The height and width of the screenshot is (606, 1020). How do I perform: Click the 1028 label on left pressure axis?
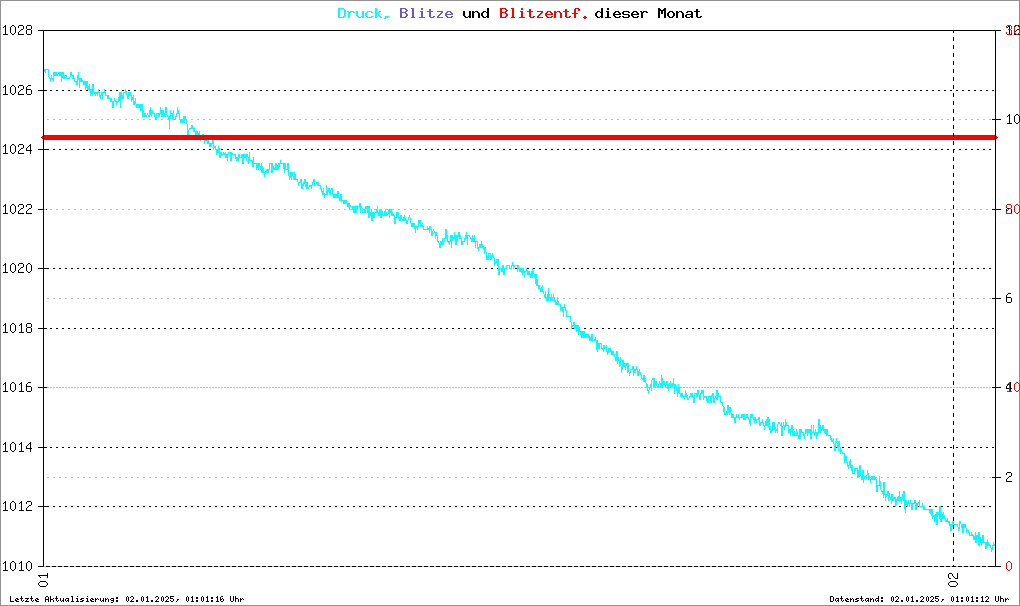[18, 31]
